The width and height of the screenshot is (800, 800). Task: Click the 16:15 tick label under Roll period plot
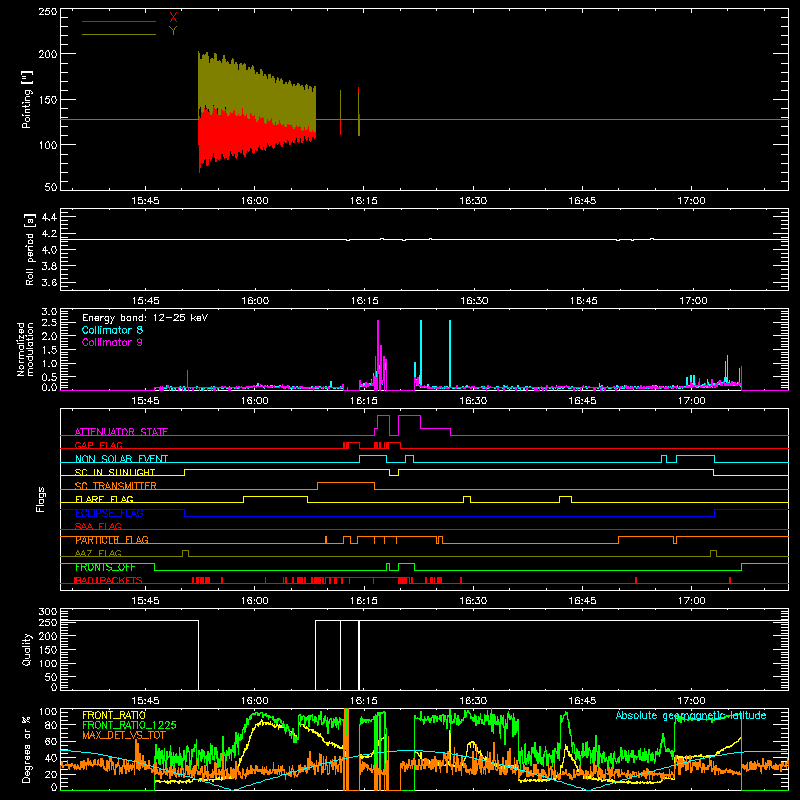(365, 301)
